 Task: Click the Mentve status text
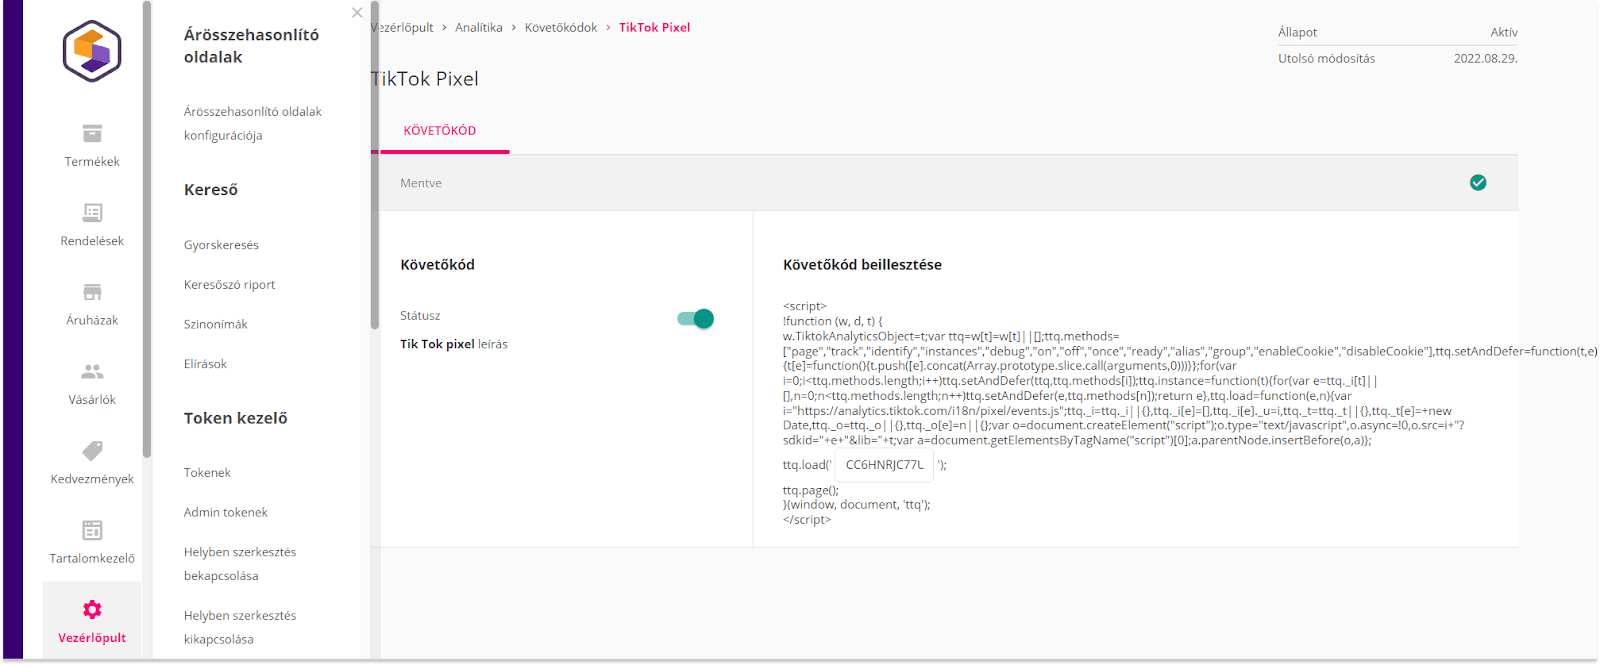point(421,184)
